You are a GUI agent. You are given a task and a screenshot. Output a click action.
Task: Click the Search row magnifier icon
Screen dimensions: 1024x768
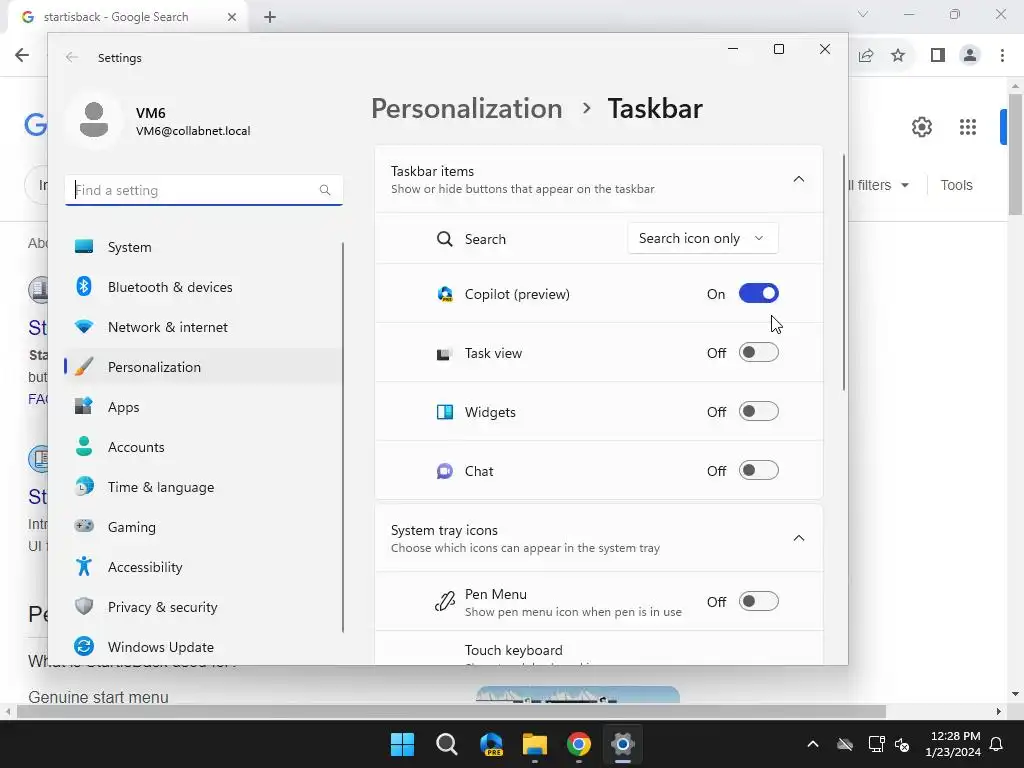click(x=445, y=239)
